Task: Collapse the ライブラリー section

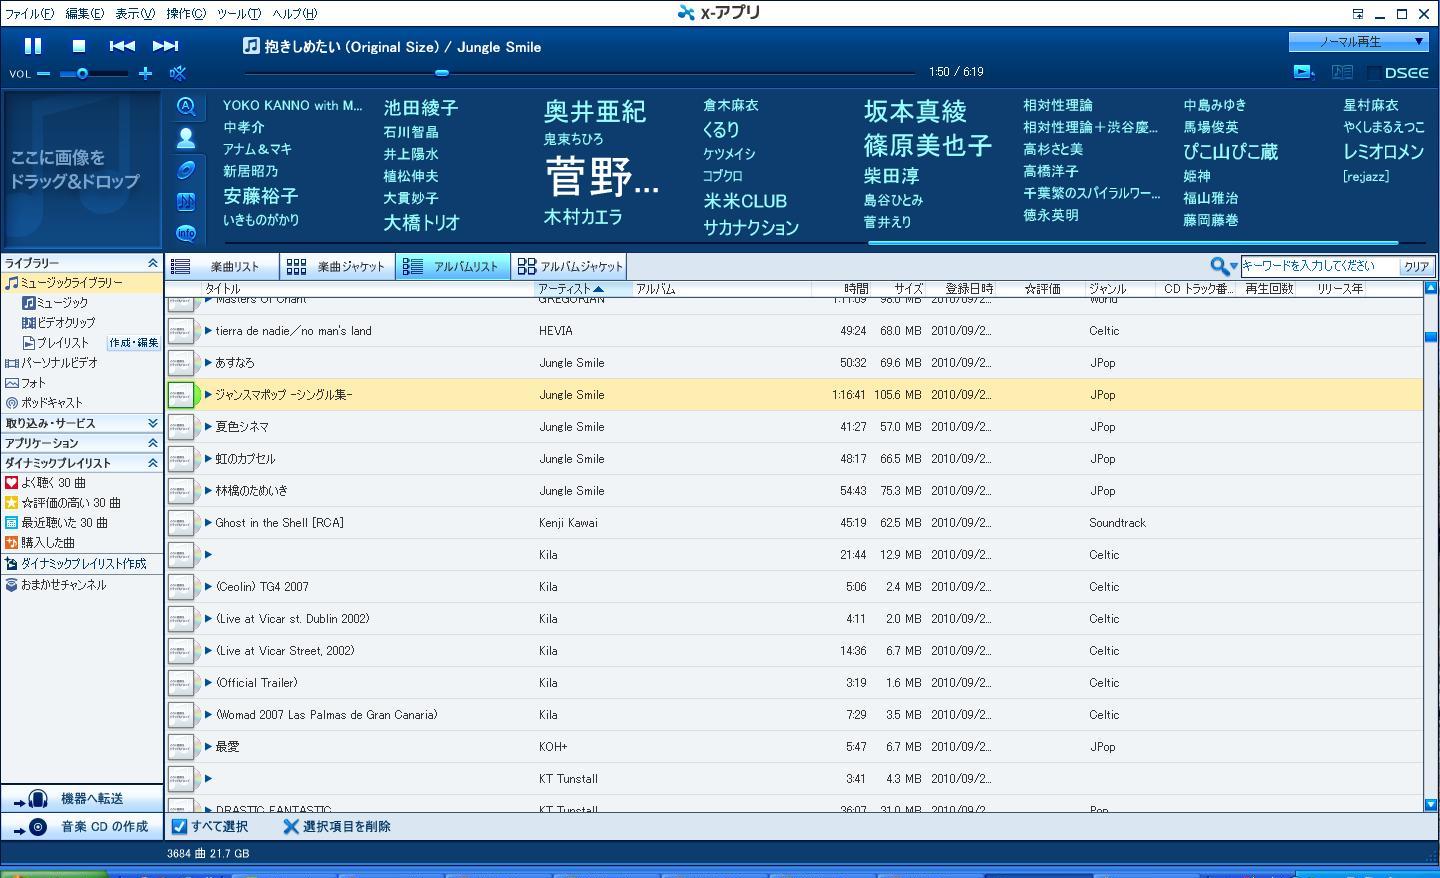Action: [x=153, y=263]
